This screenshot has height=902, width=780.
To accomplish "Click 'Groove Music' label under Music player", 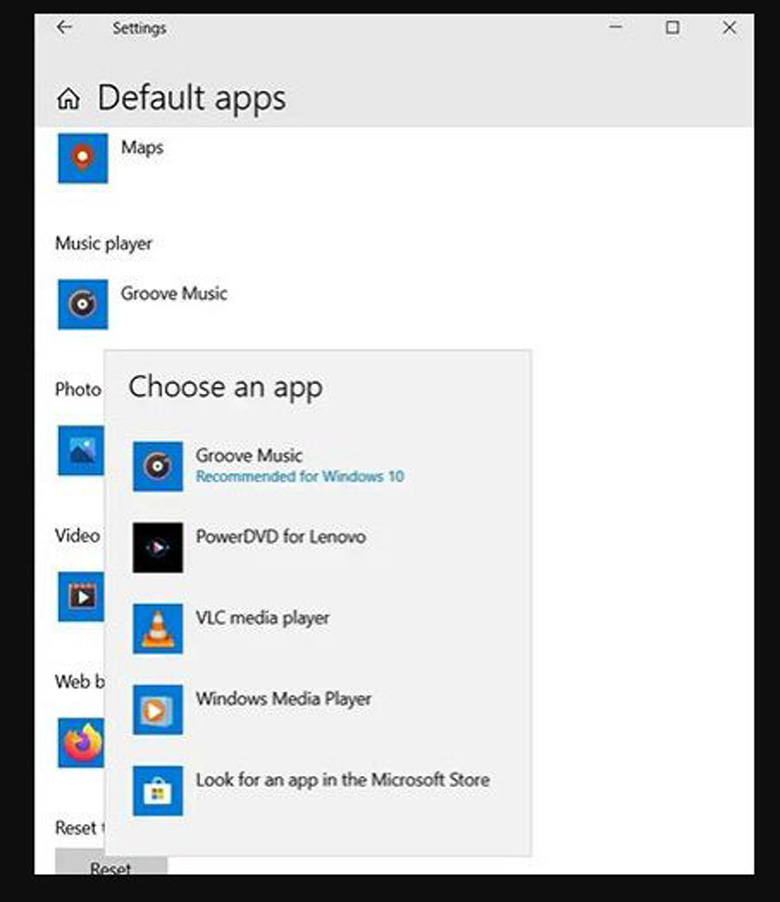I will [x=174, y=293].
